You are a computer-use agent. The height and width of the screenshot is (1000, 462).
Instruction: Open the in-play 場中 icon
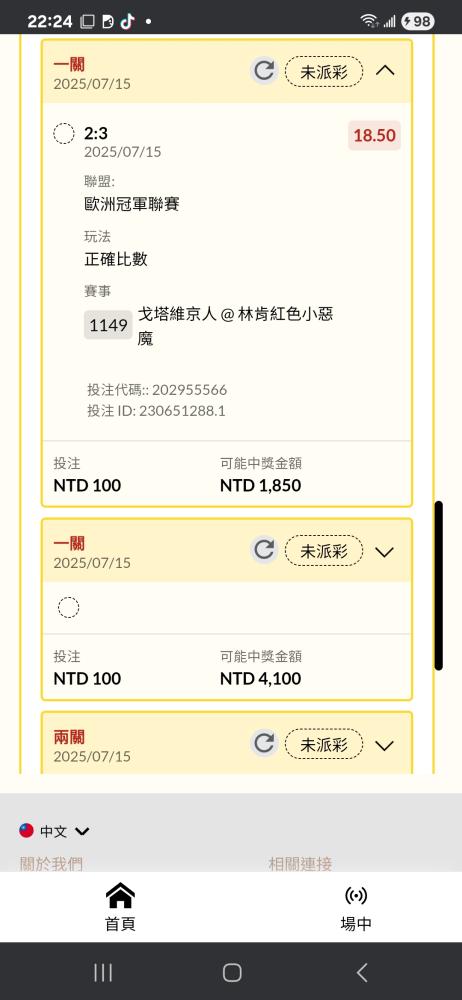coord(356,896)
